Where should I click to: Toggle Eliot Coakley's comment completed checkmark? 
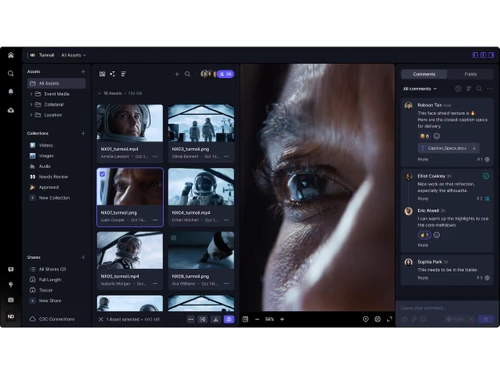click(486, 176)
